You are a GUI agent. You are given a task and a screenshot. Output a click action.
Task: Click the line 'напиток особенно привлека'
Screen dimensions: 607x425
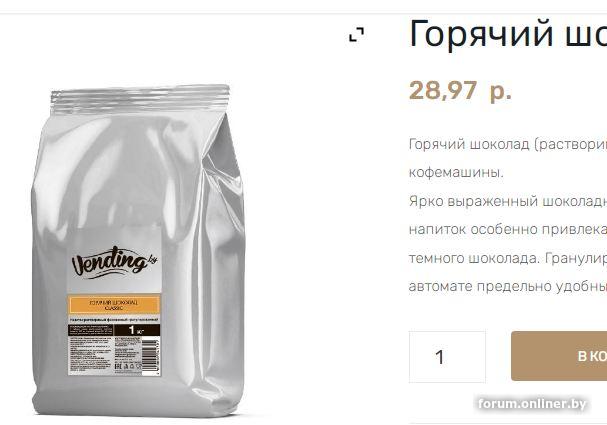pyautogui.click(x=508, y=230)
